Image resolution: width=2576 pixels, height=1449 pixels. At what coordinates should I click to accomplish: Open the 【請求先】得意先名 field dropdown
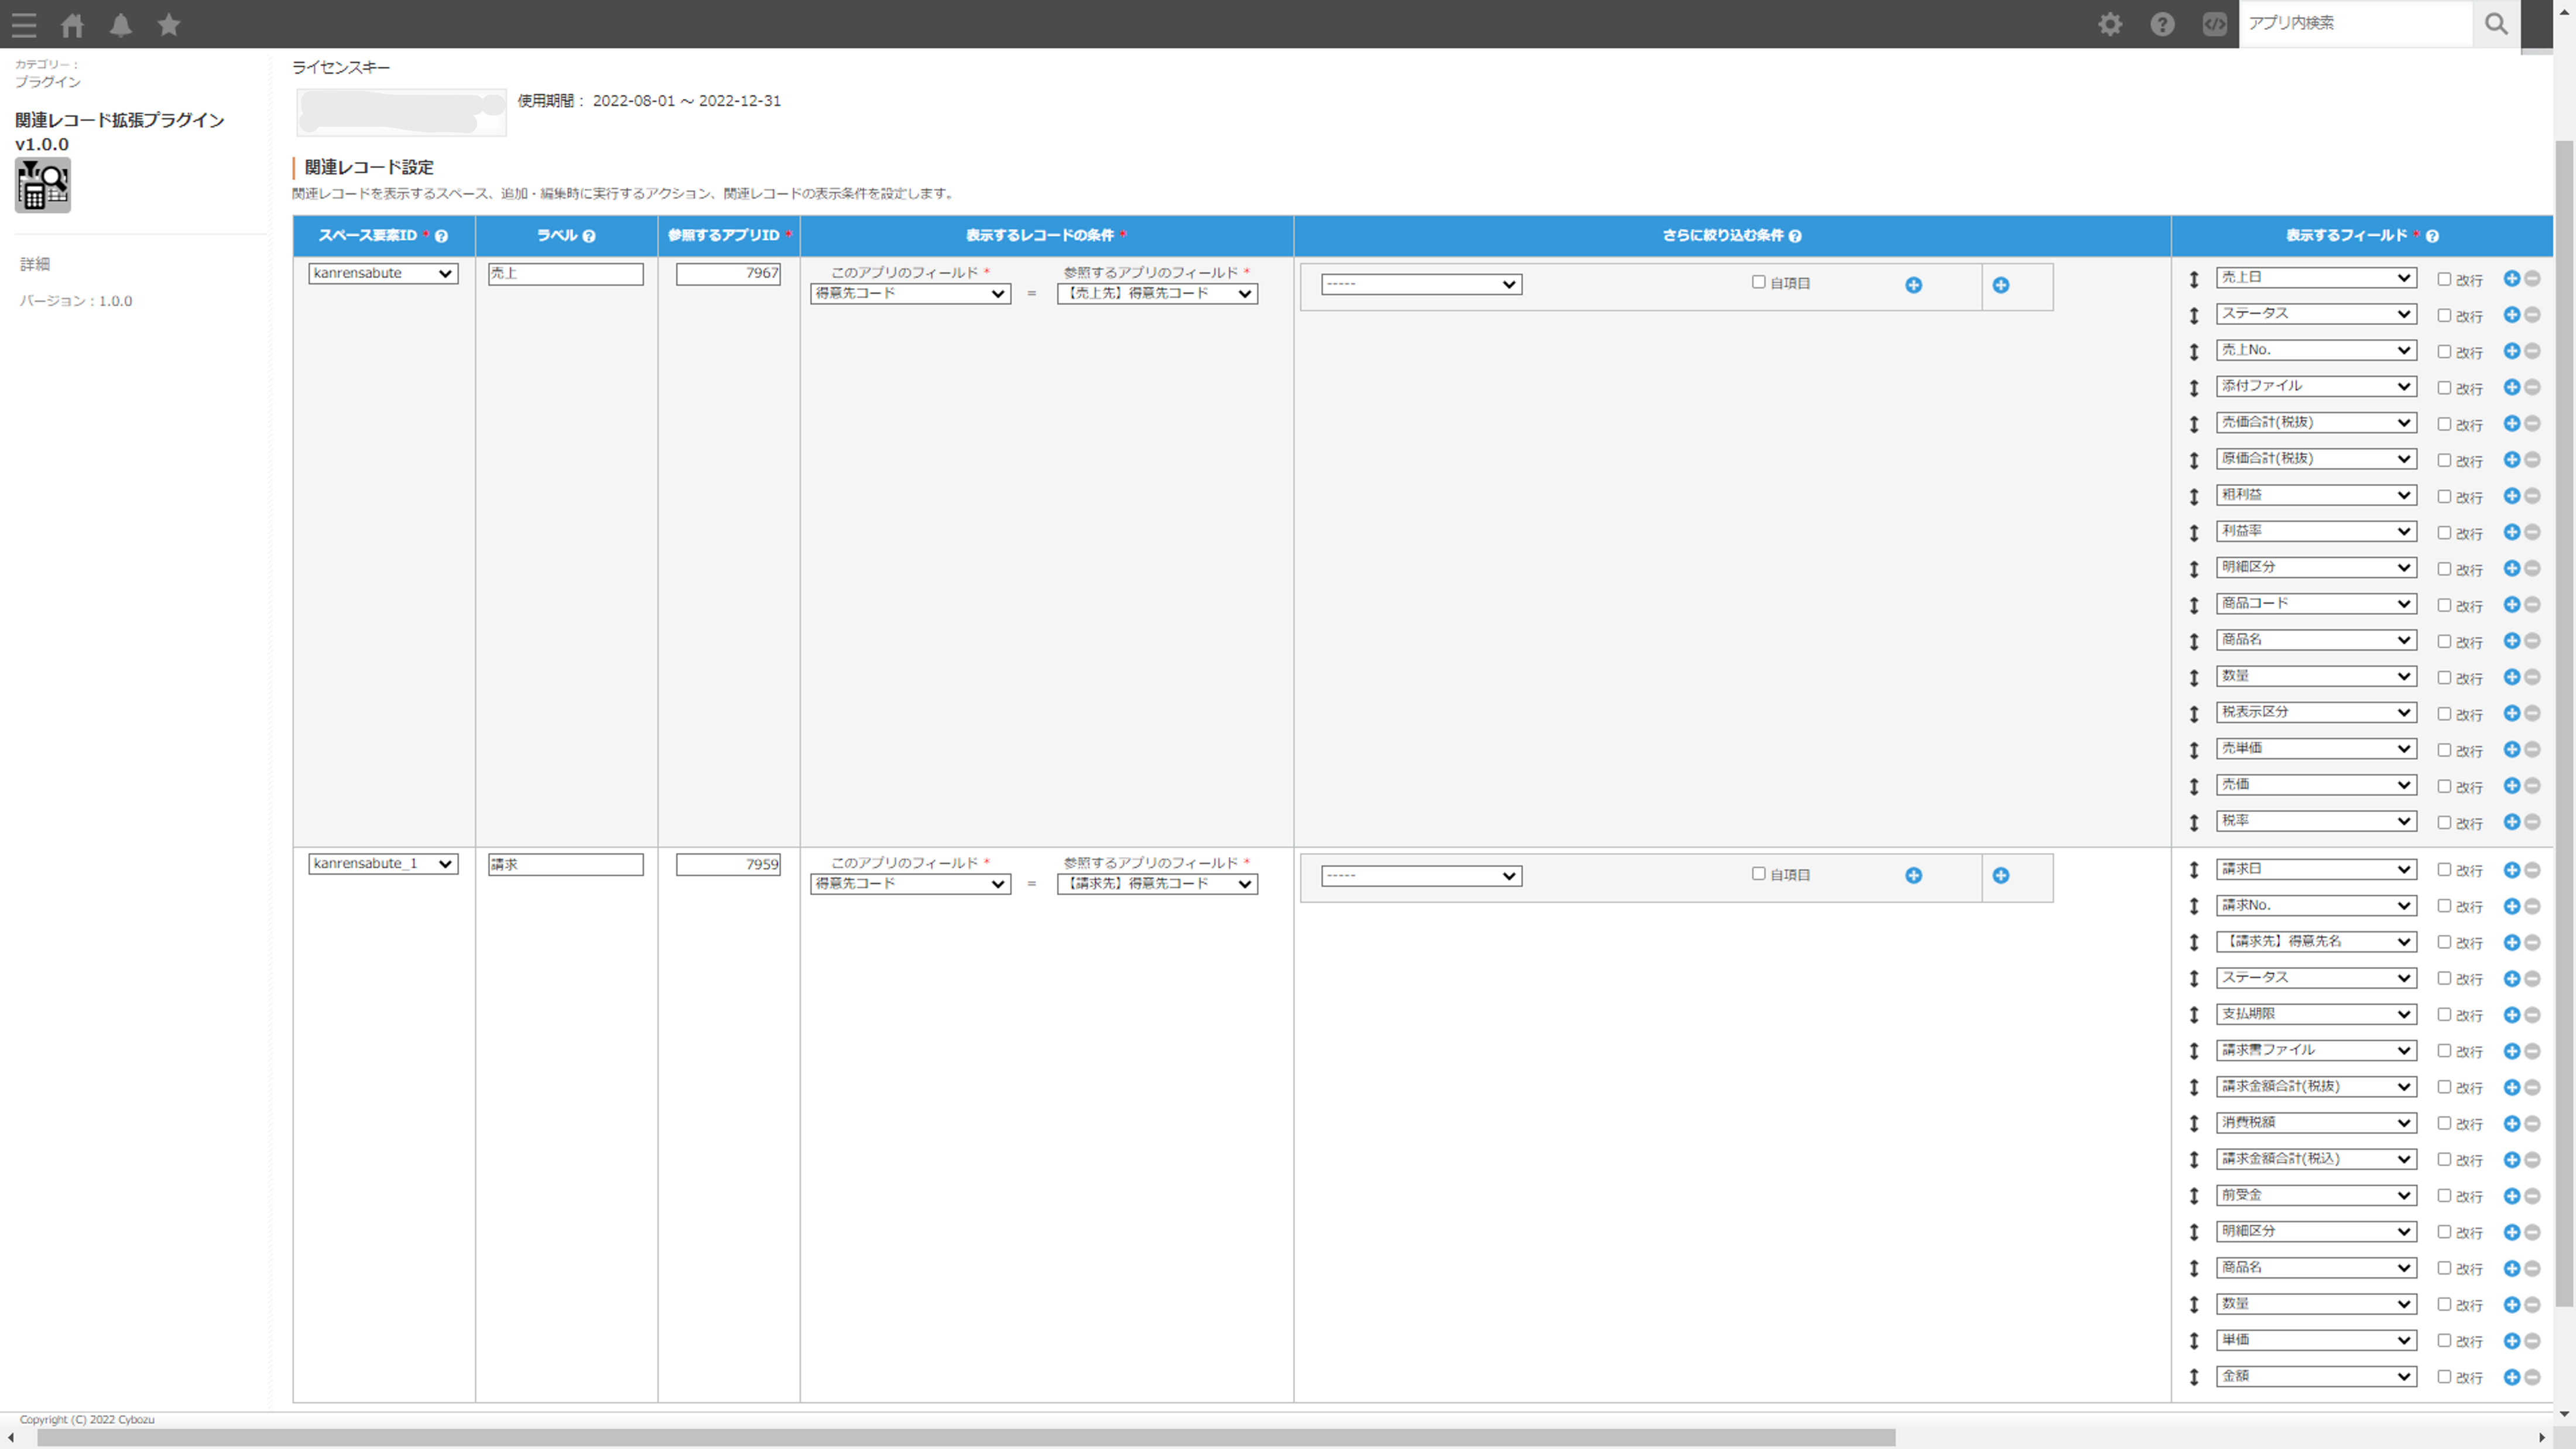click(x=2316, y=942)
